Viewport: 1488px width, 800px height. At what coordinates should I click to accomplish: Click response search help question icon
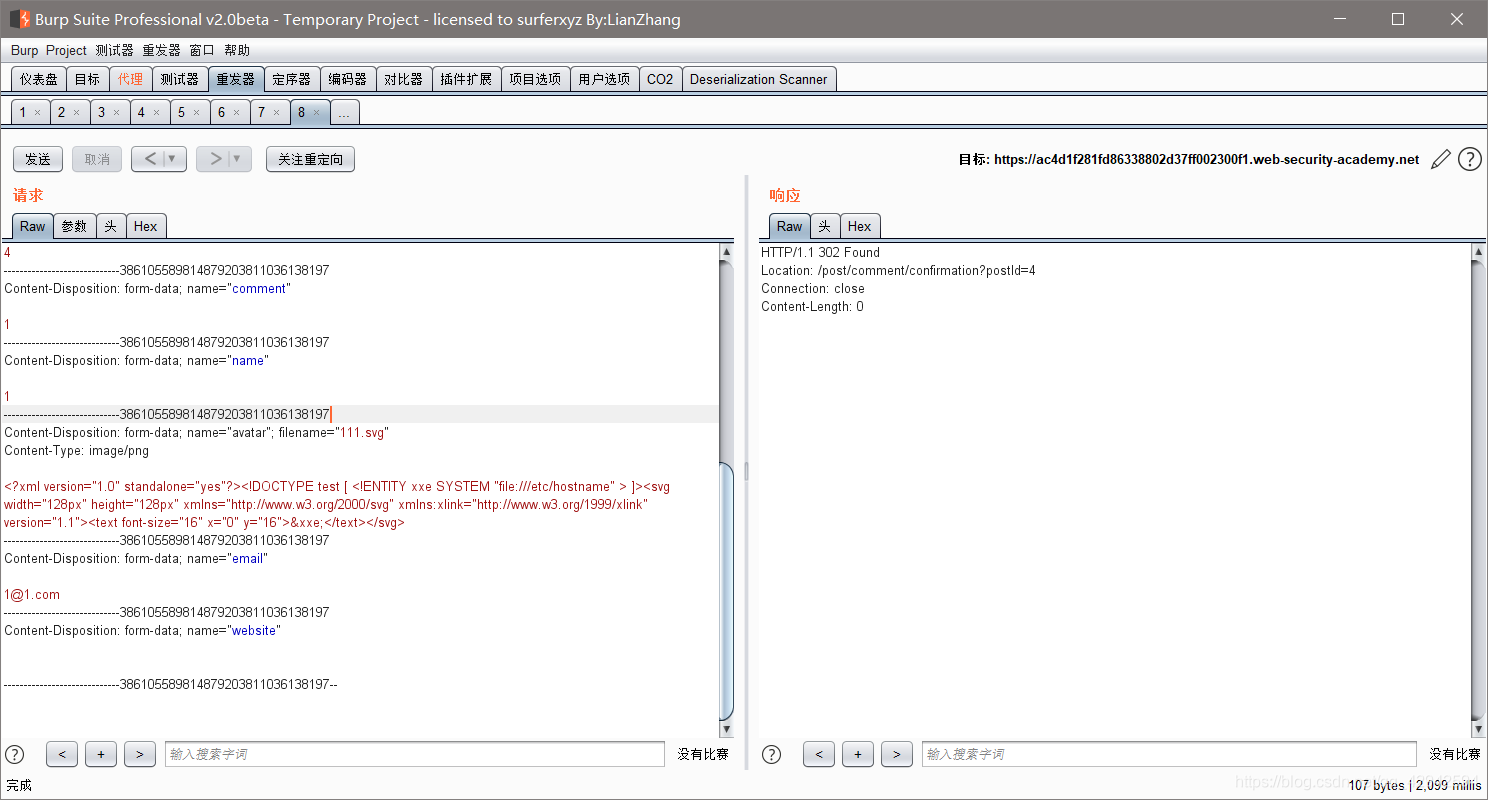pos(771,754)
